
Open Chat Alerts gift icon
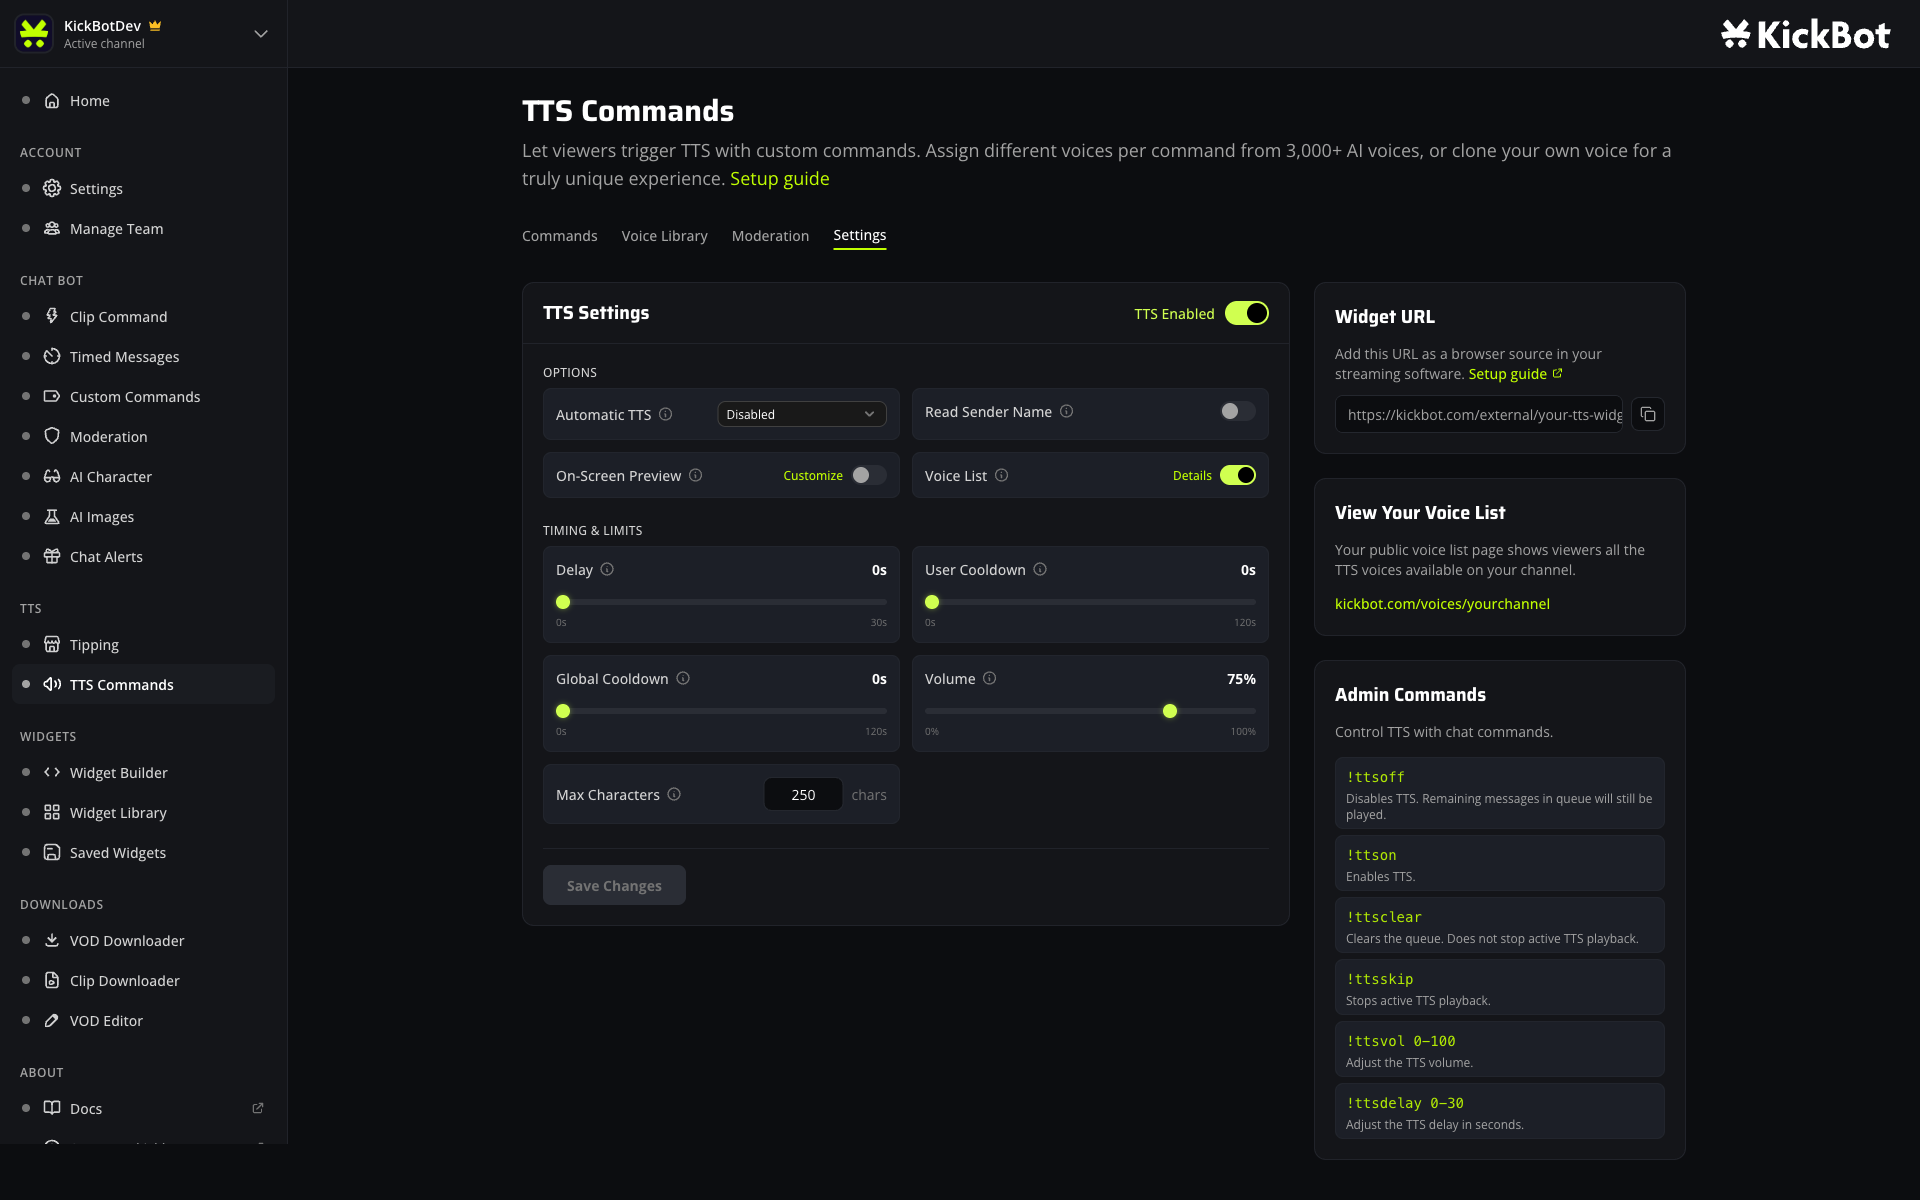(52, 557)
